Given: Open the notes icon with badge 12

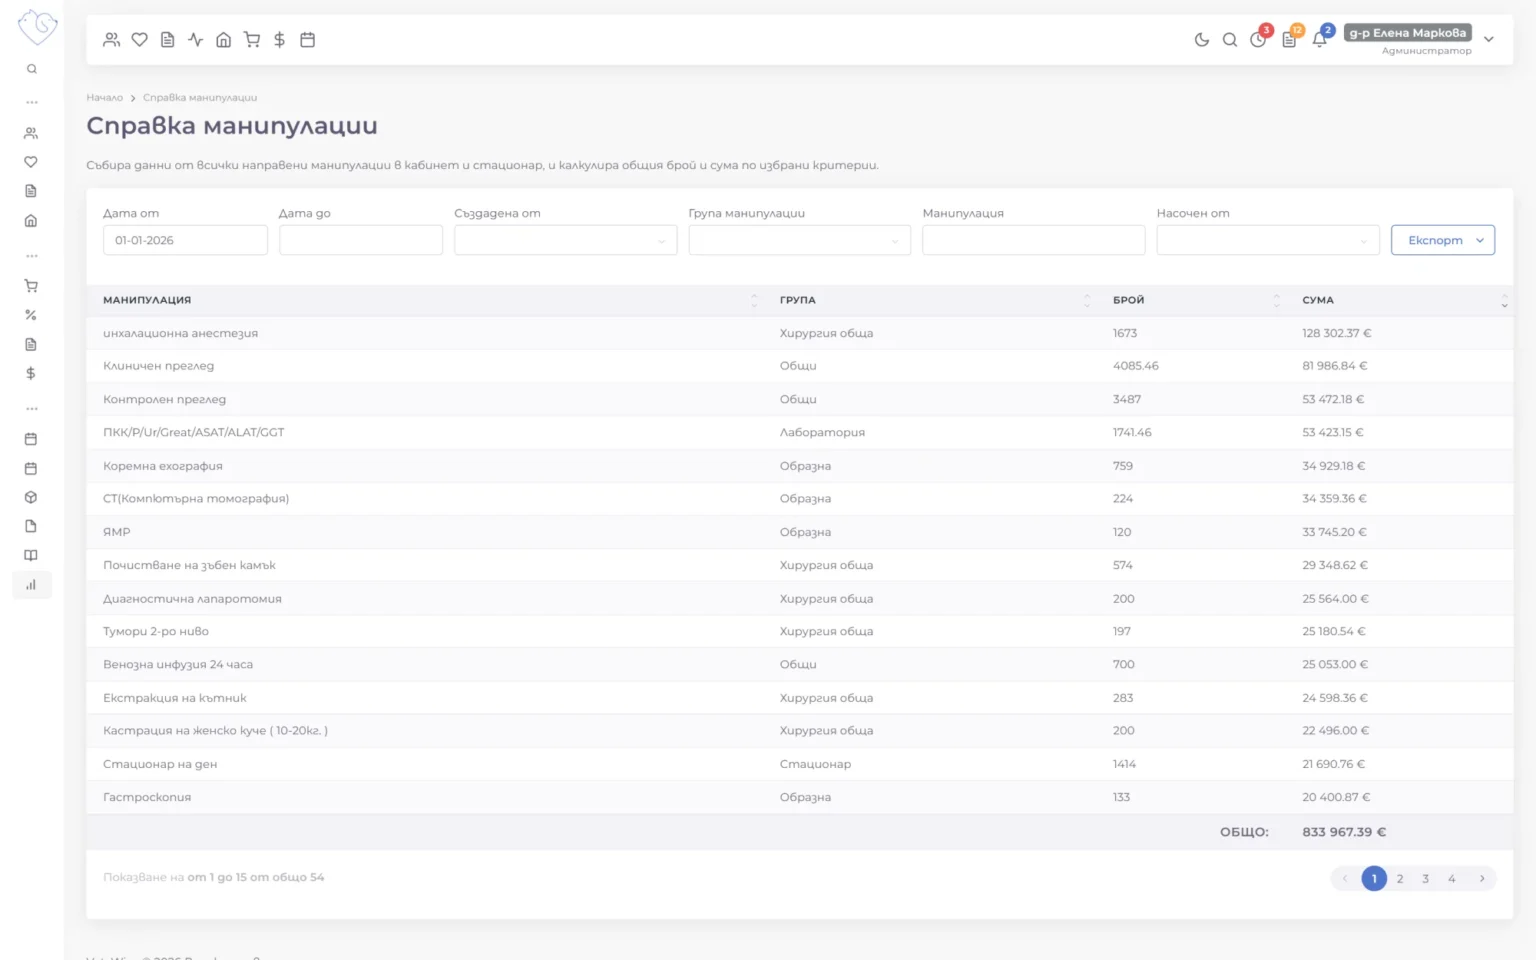Looking at the screenshot, I should click(1290, 39).
